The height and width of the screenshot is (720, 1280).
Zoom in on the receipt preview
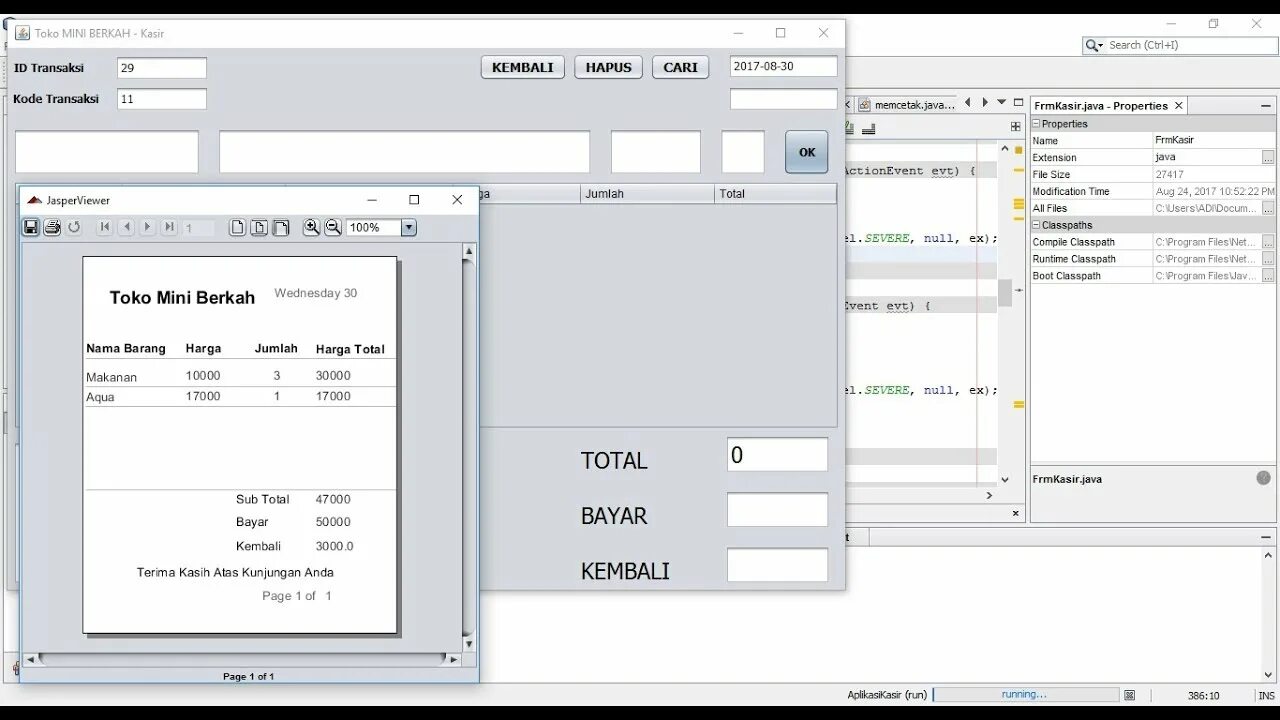tap(311, 227)
